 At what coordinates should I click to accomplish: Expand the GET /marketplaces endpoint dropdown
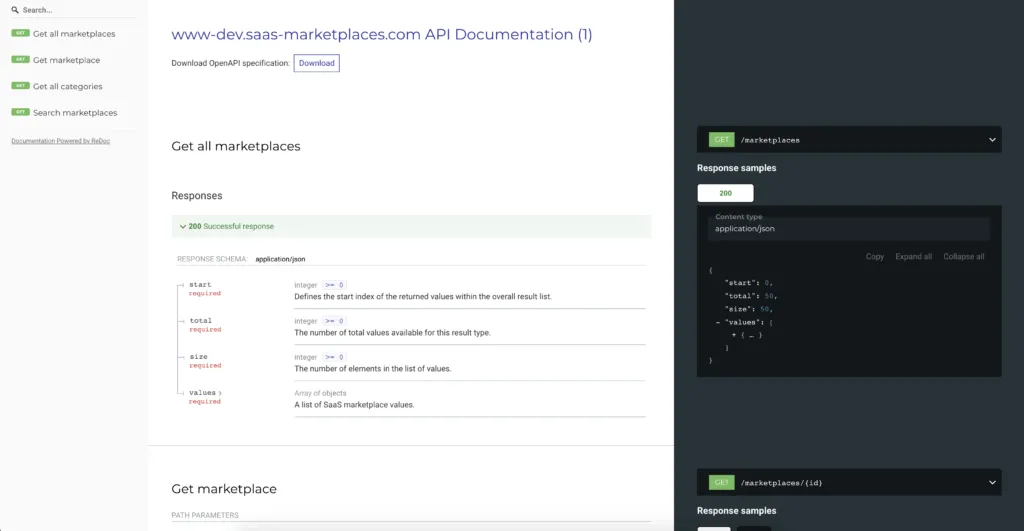coord(992,140)
